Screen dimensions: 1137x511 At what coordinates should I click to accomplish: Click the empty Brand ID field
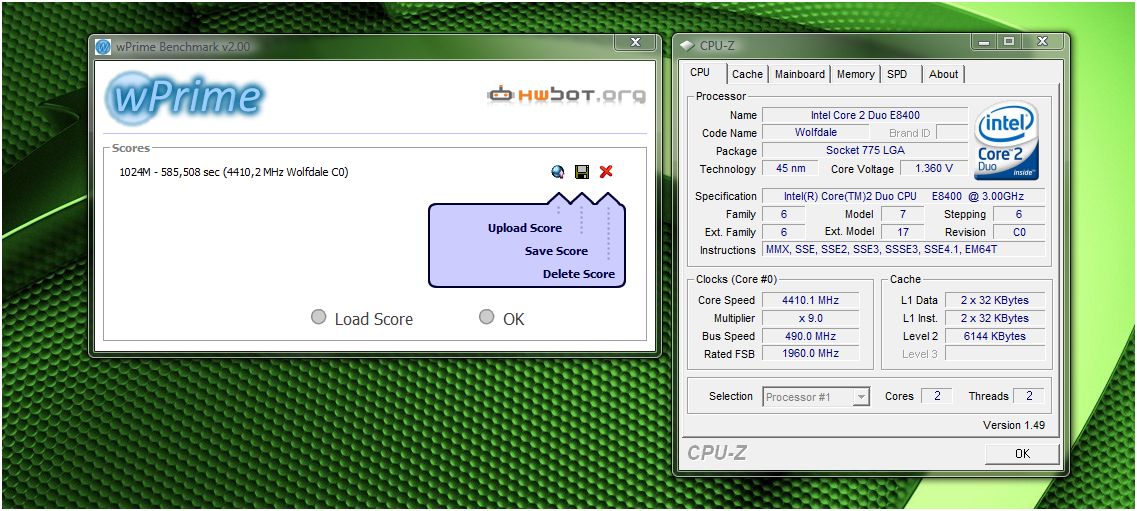coord(952,133)
